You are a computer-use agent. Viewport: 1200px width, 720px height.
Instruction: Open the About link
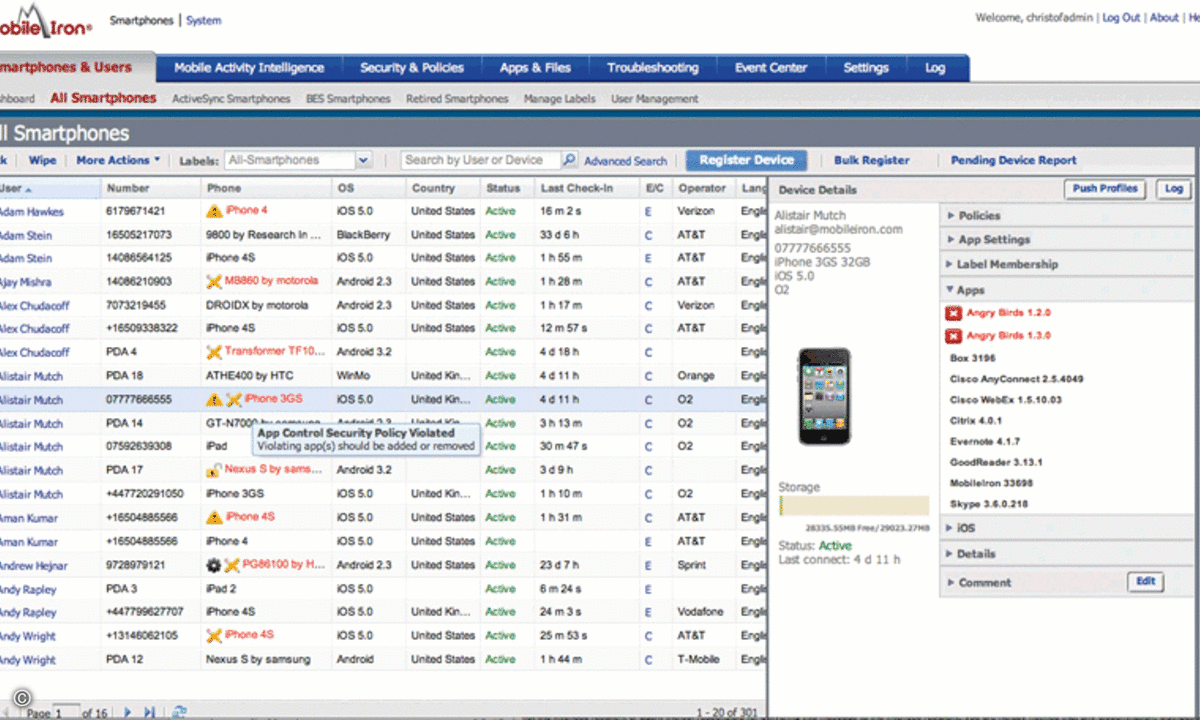(x=1164, y=18)
